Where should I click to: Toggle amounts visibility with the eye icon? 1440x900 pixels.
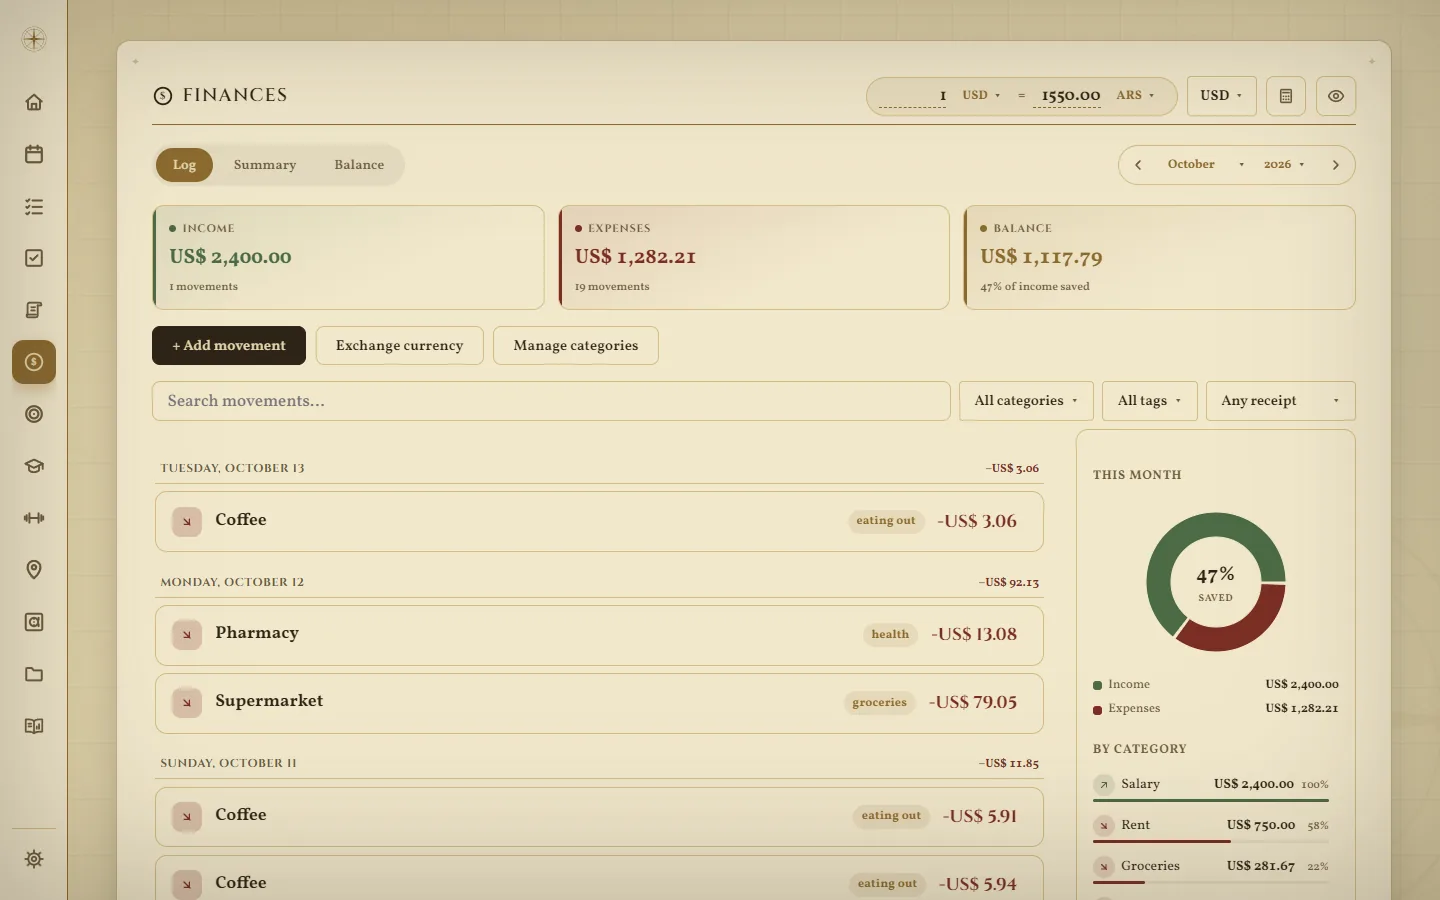coord(1336,96)
